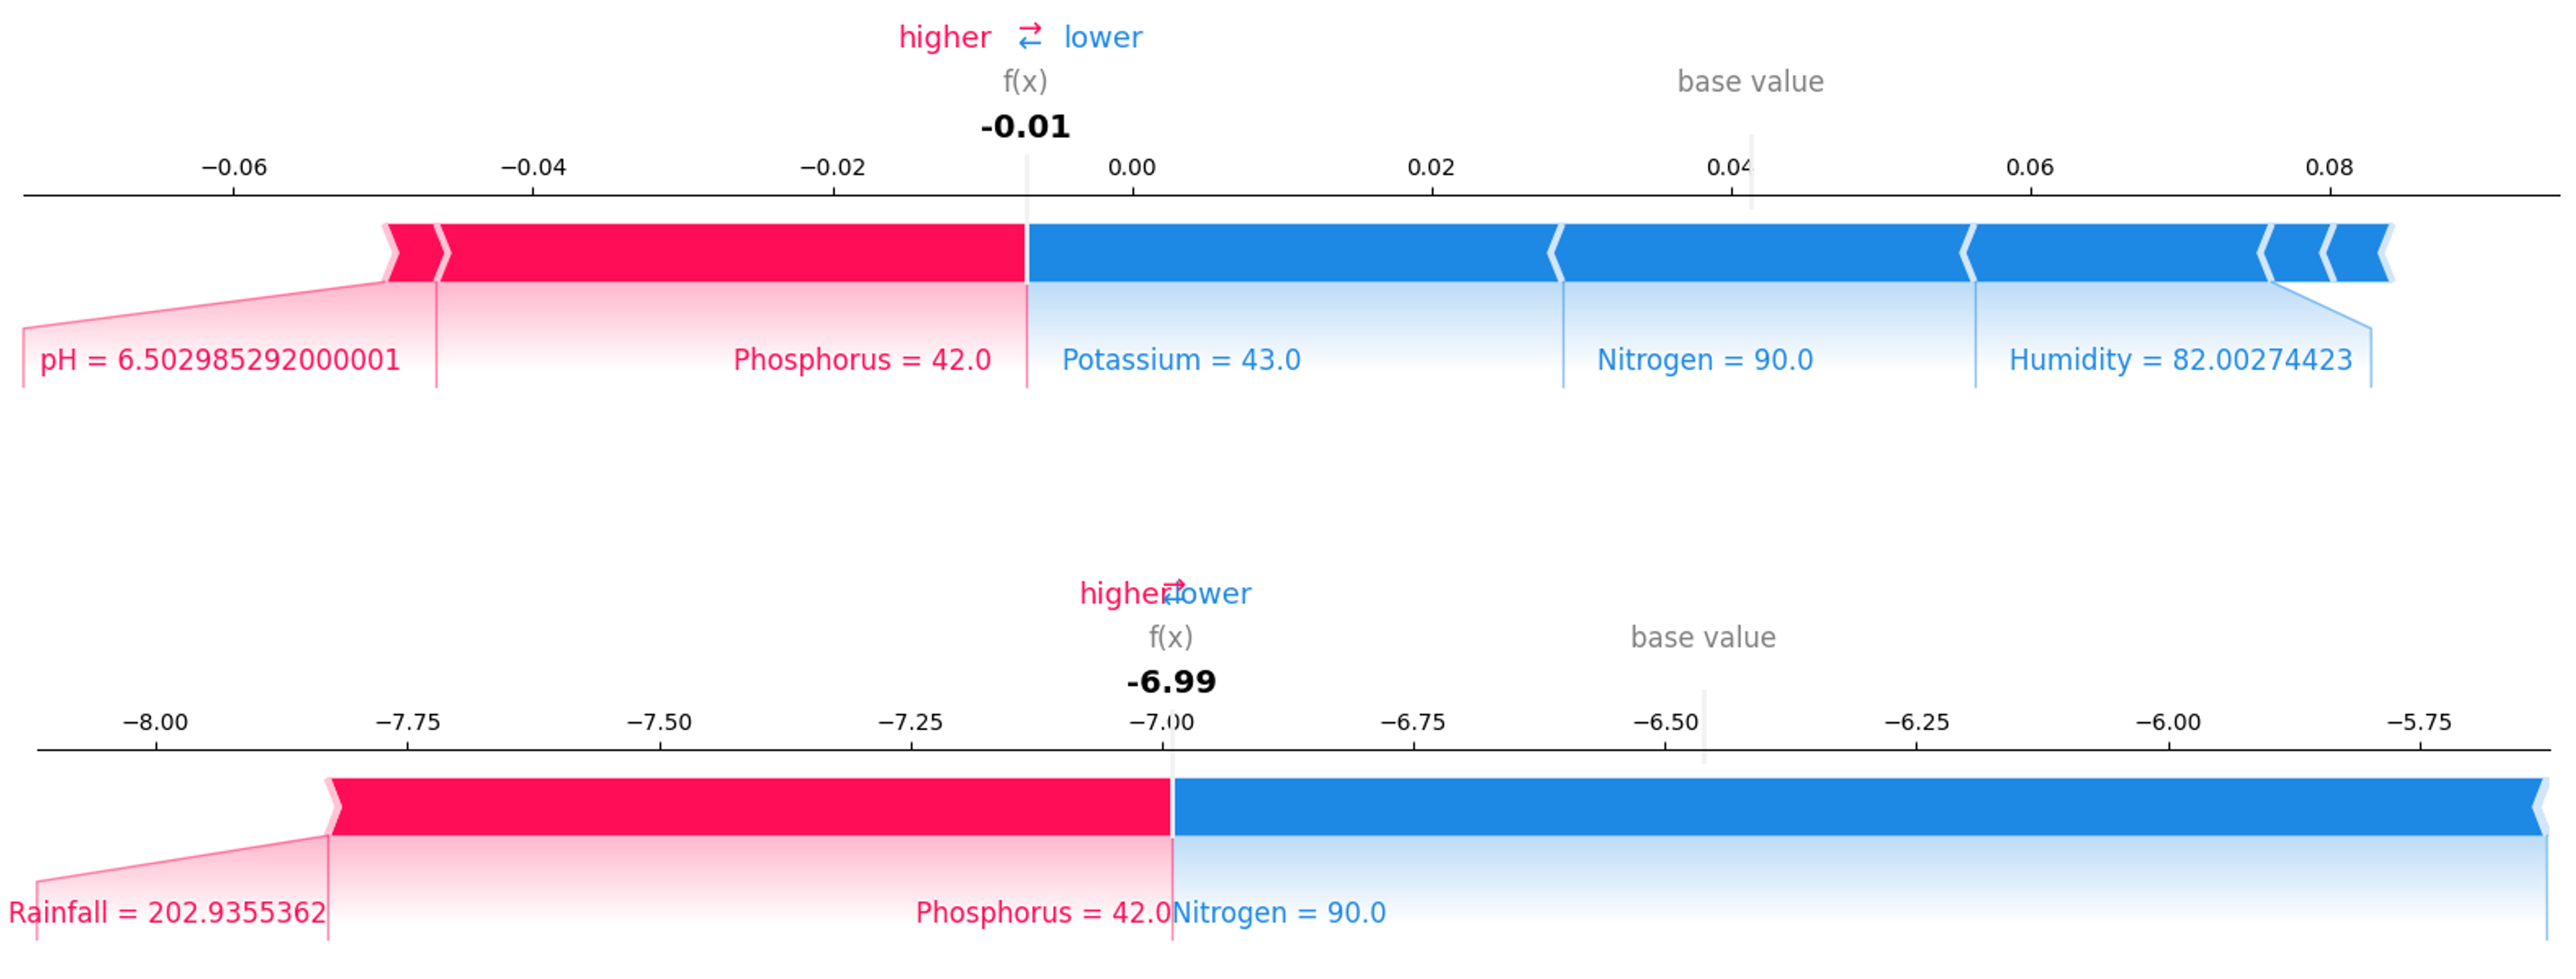Click the red Phosphorus bar in bottom plot
The width and height of the screenshot is (2576, 979).
coord(750,807)
